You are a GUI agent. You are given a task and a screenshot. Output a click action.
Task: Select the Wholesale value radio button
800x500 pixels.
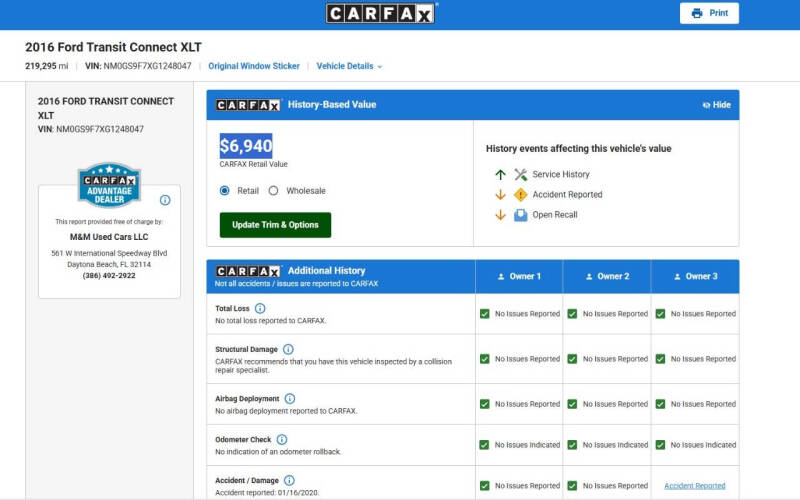(x=273, y=190)
